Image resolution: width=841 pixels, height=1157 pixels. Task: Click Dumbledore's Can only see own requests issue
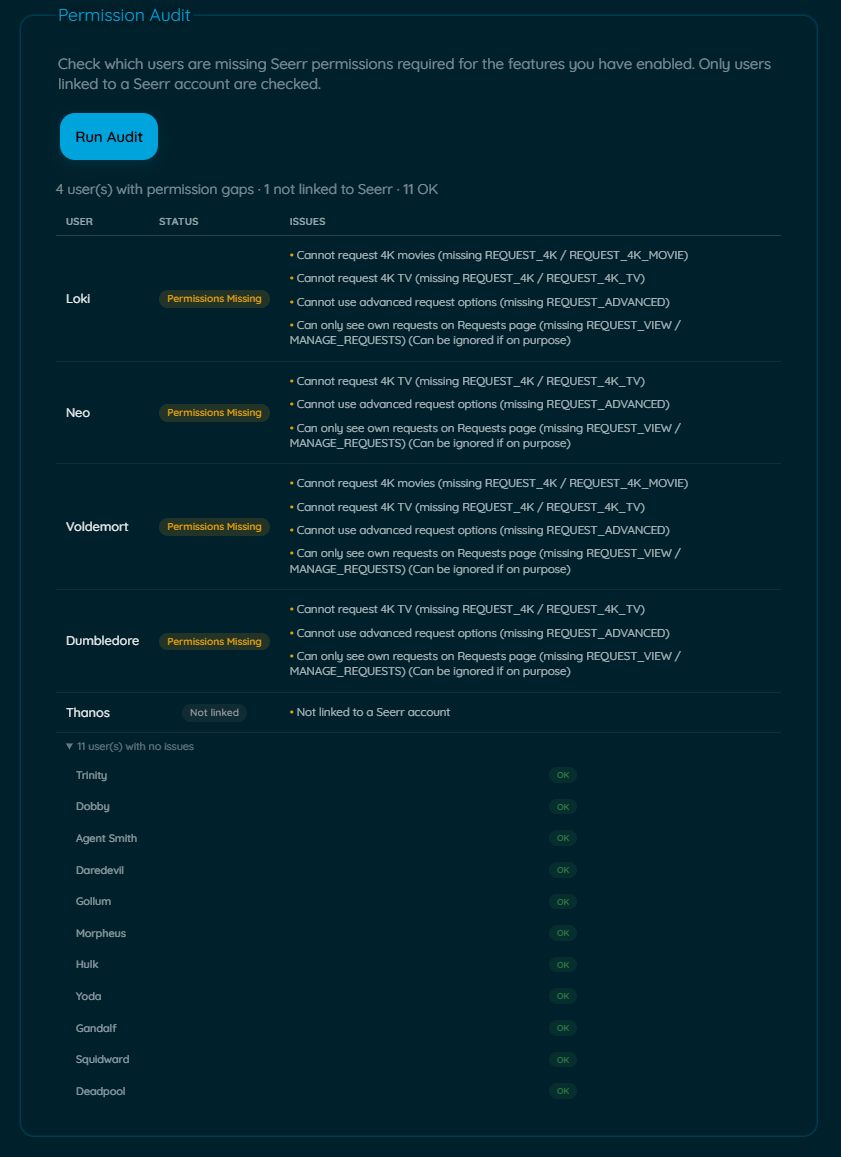coord(485,663)
